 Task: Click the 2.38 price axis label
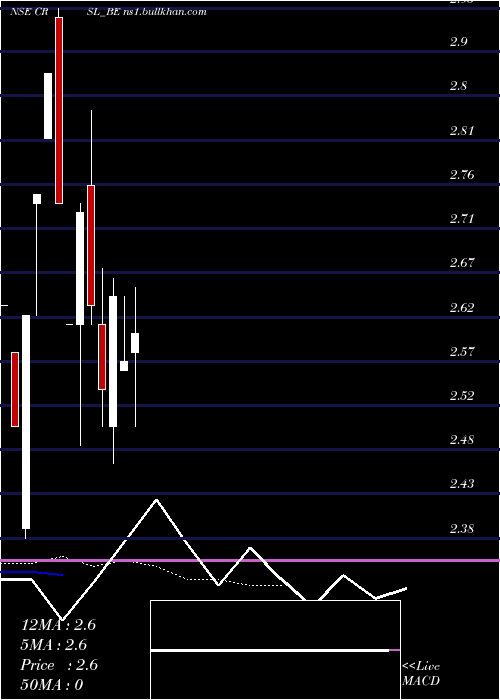coord(461,529)
